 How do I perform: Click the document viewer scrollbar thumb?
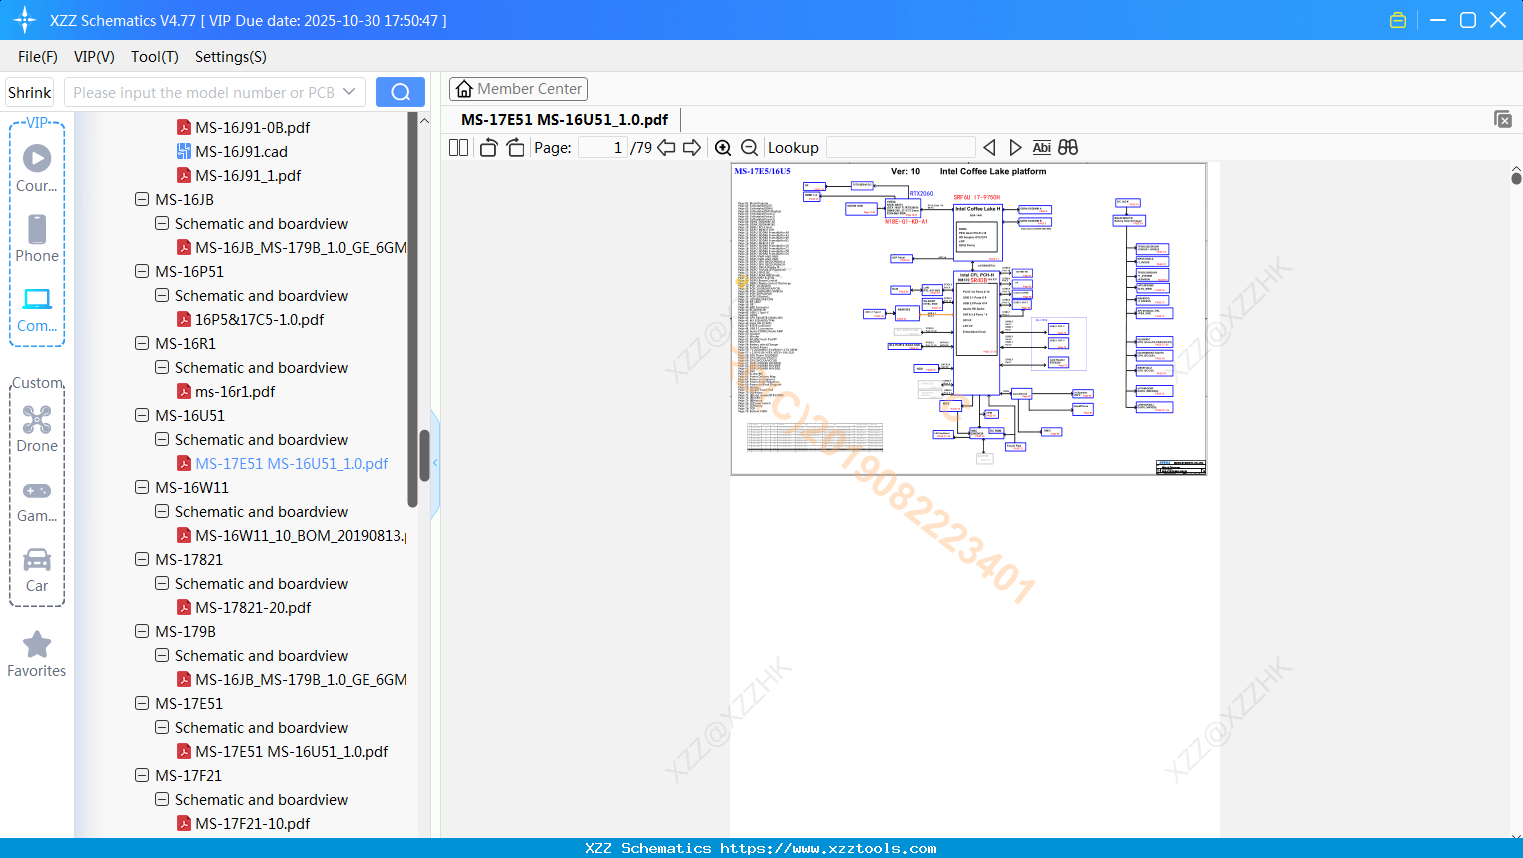[1516, 178]
